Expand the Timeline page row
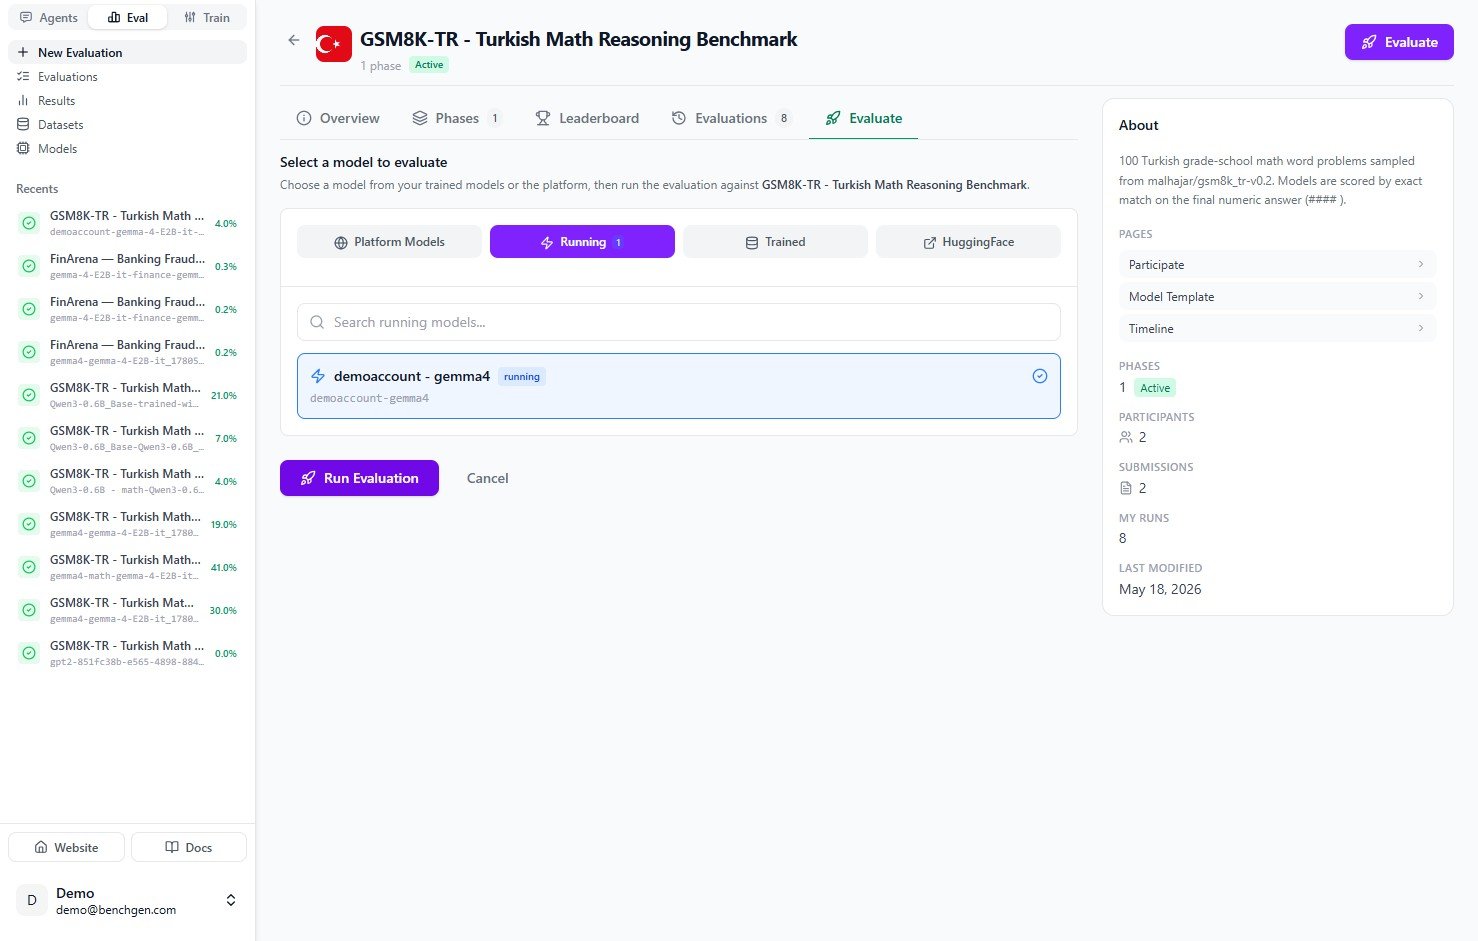The height and width of the screenshot is (941, 1478). 1277,329
